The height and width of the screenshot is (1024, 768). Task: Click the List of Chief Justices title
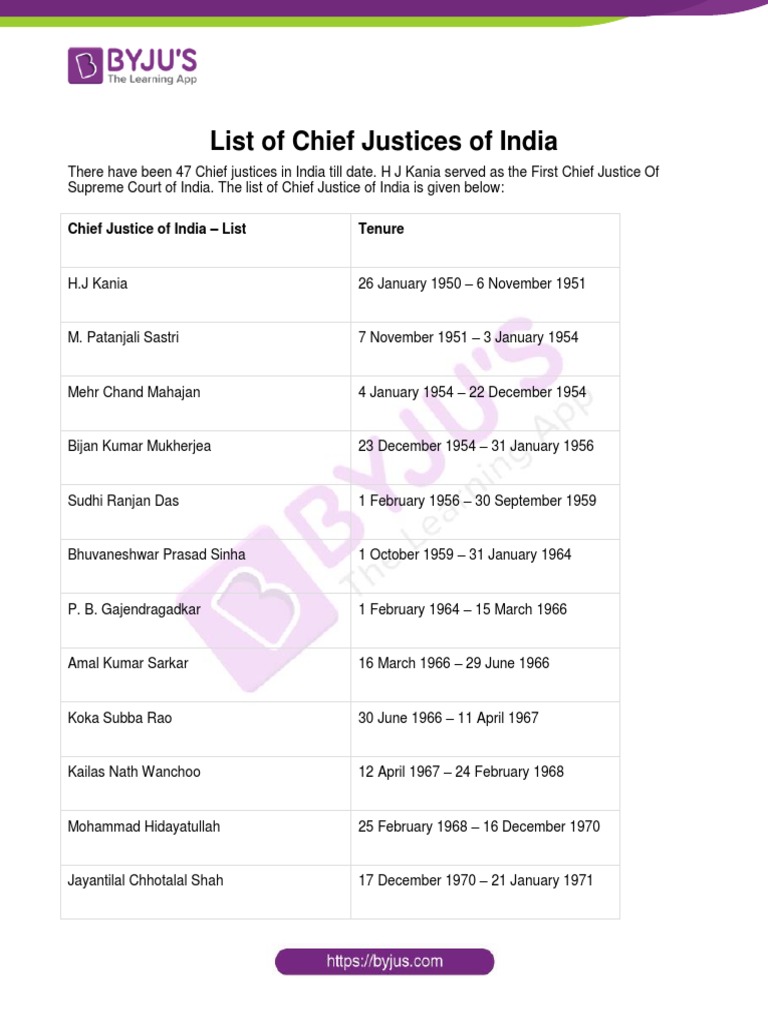point(383,140)
